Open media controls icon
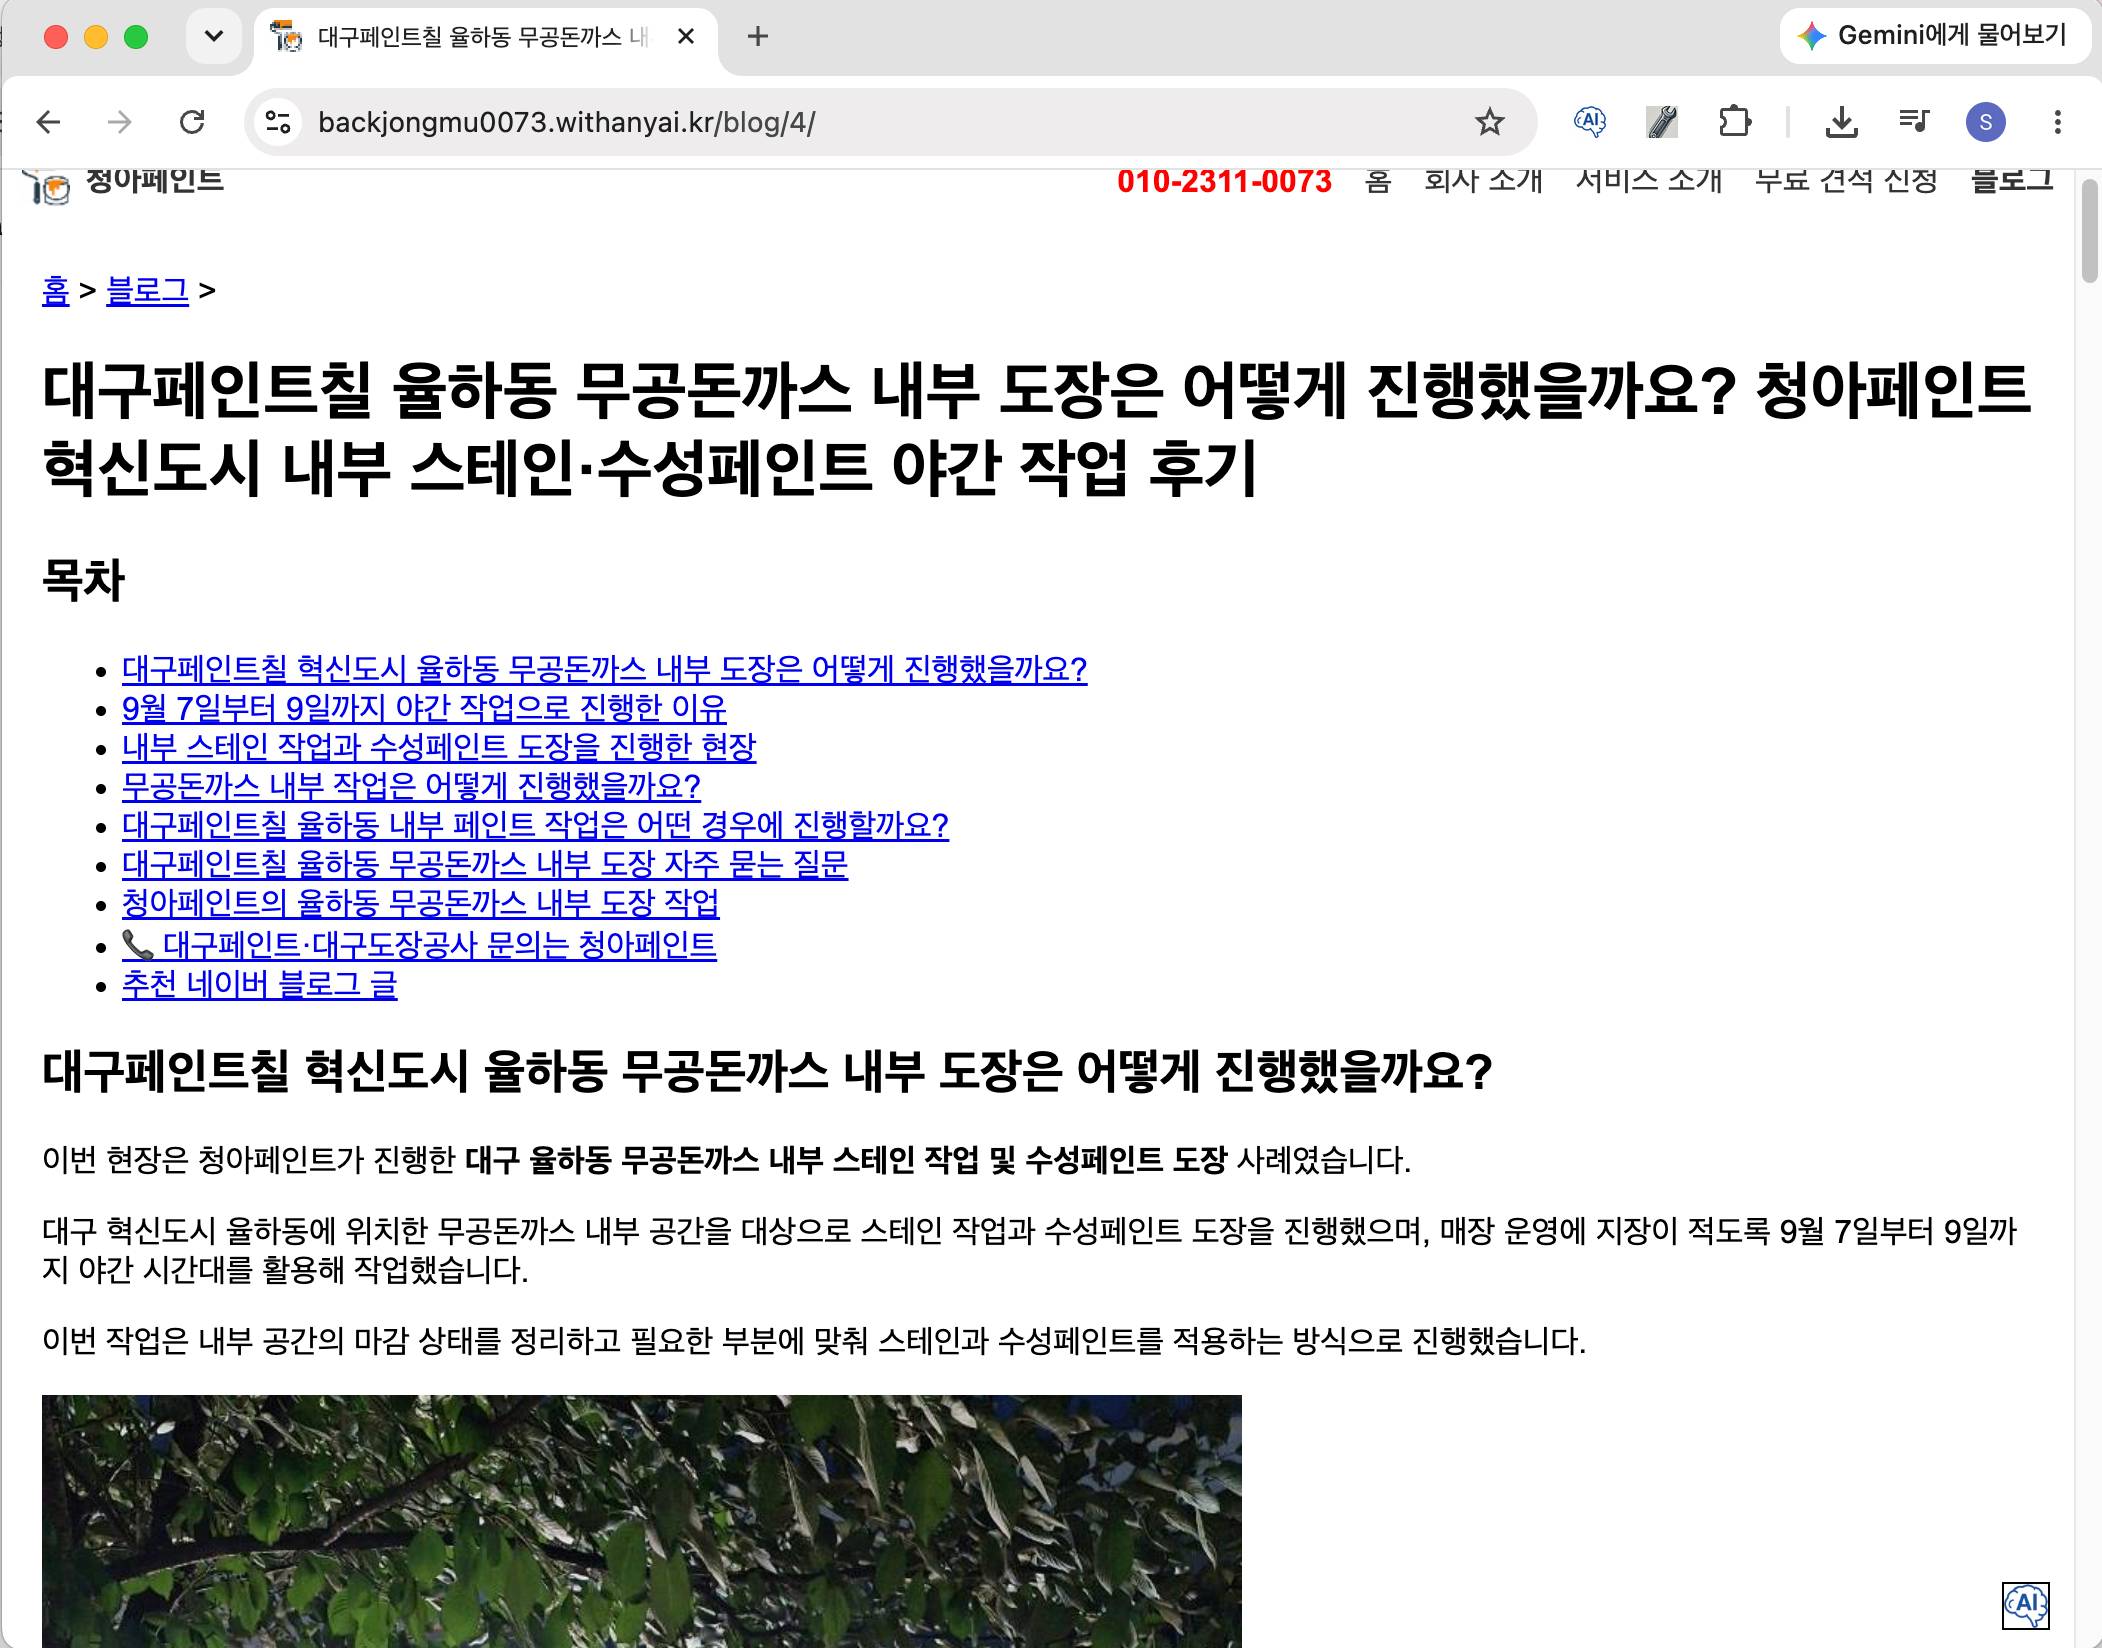2102x1648 pixels. [x=1913, y=122]
